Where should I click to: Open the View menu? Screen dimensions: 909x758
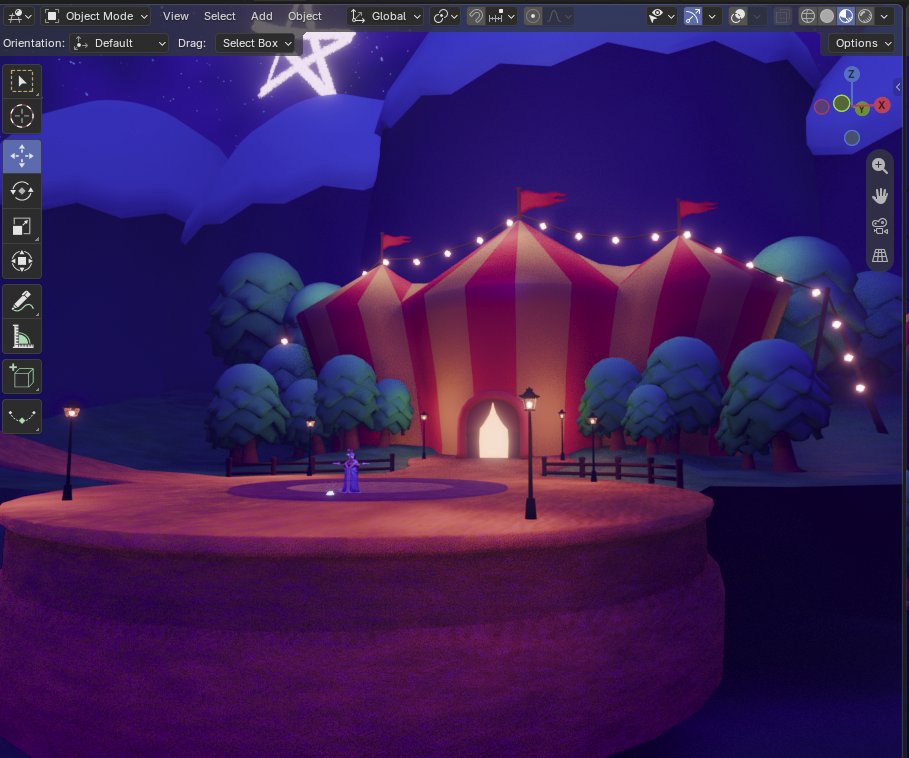[176, 16]
